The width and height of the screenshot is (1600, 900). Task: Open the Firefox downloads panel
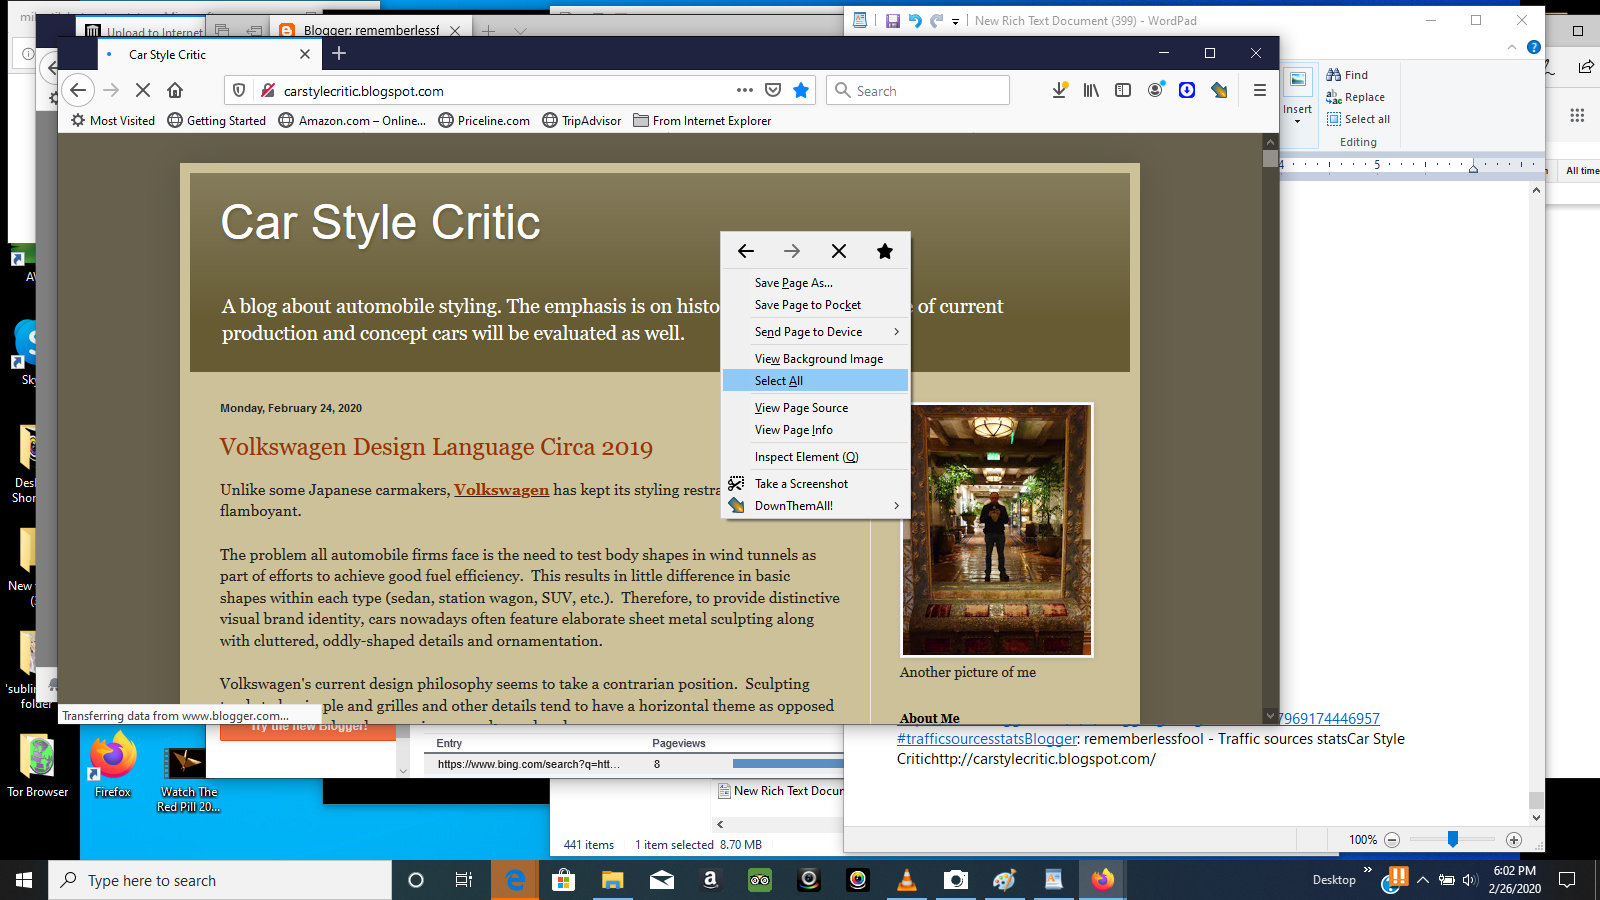(x=1060, y=90)
